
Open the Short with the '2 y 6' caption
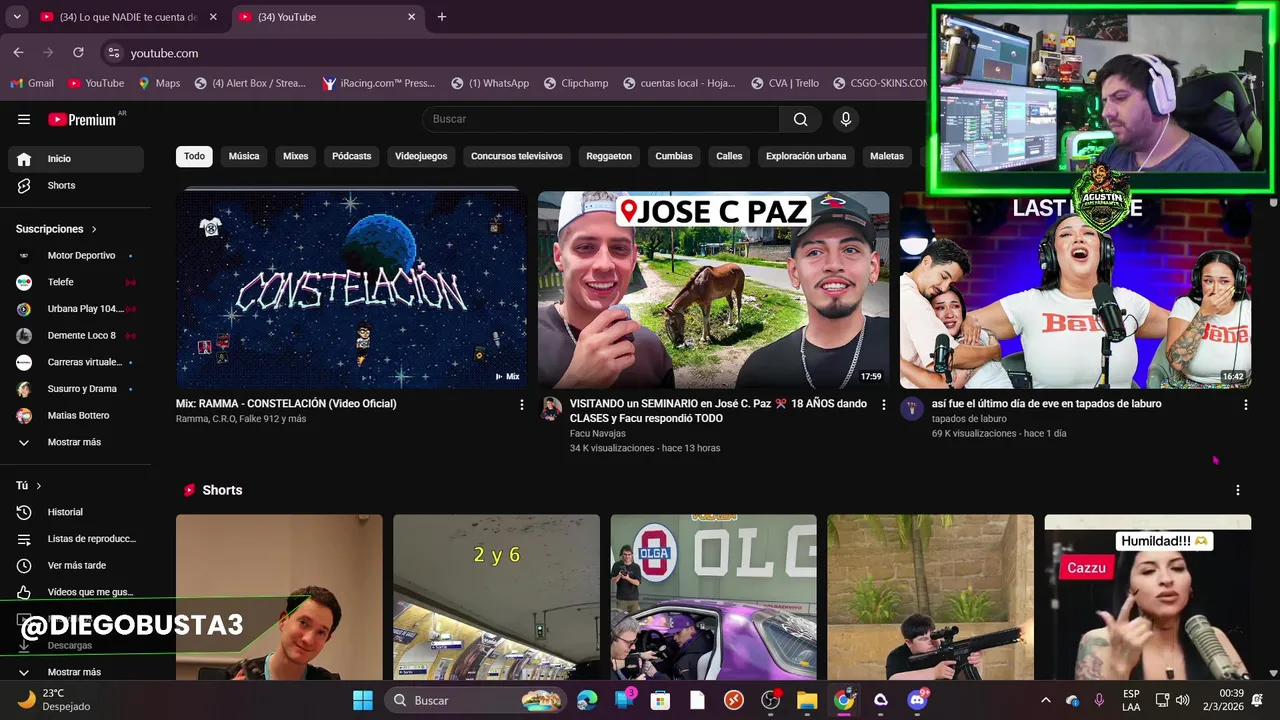(x=496, y=597)
